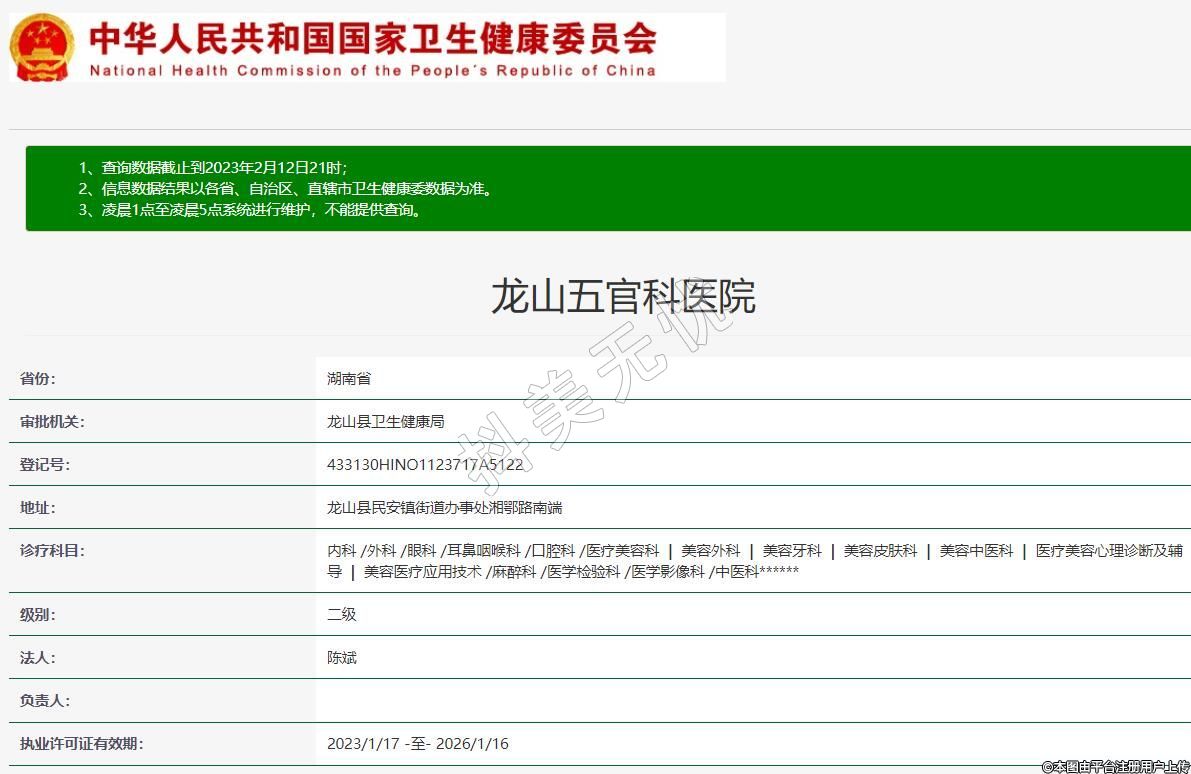This screenshot has width=1191, height=774.
Task: Select the license validity date 2023/1/17
Action: 363,744
